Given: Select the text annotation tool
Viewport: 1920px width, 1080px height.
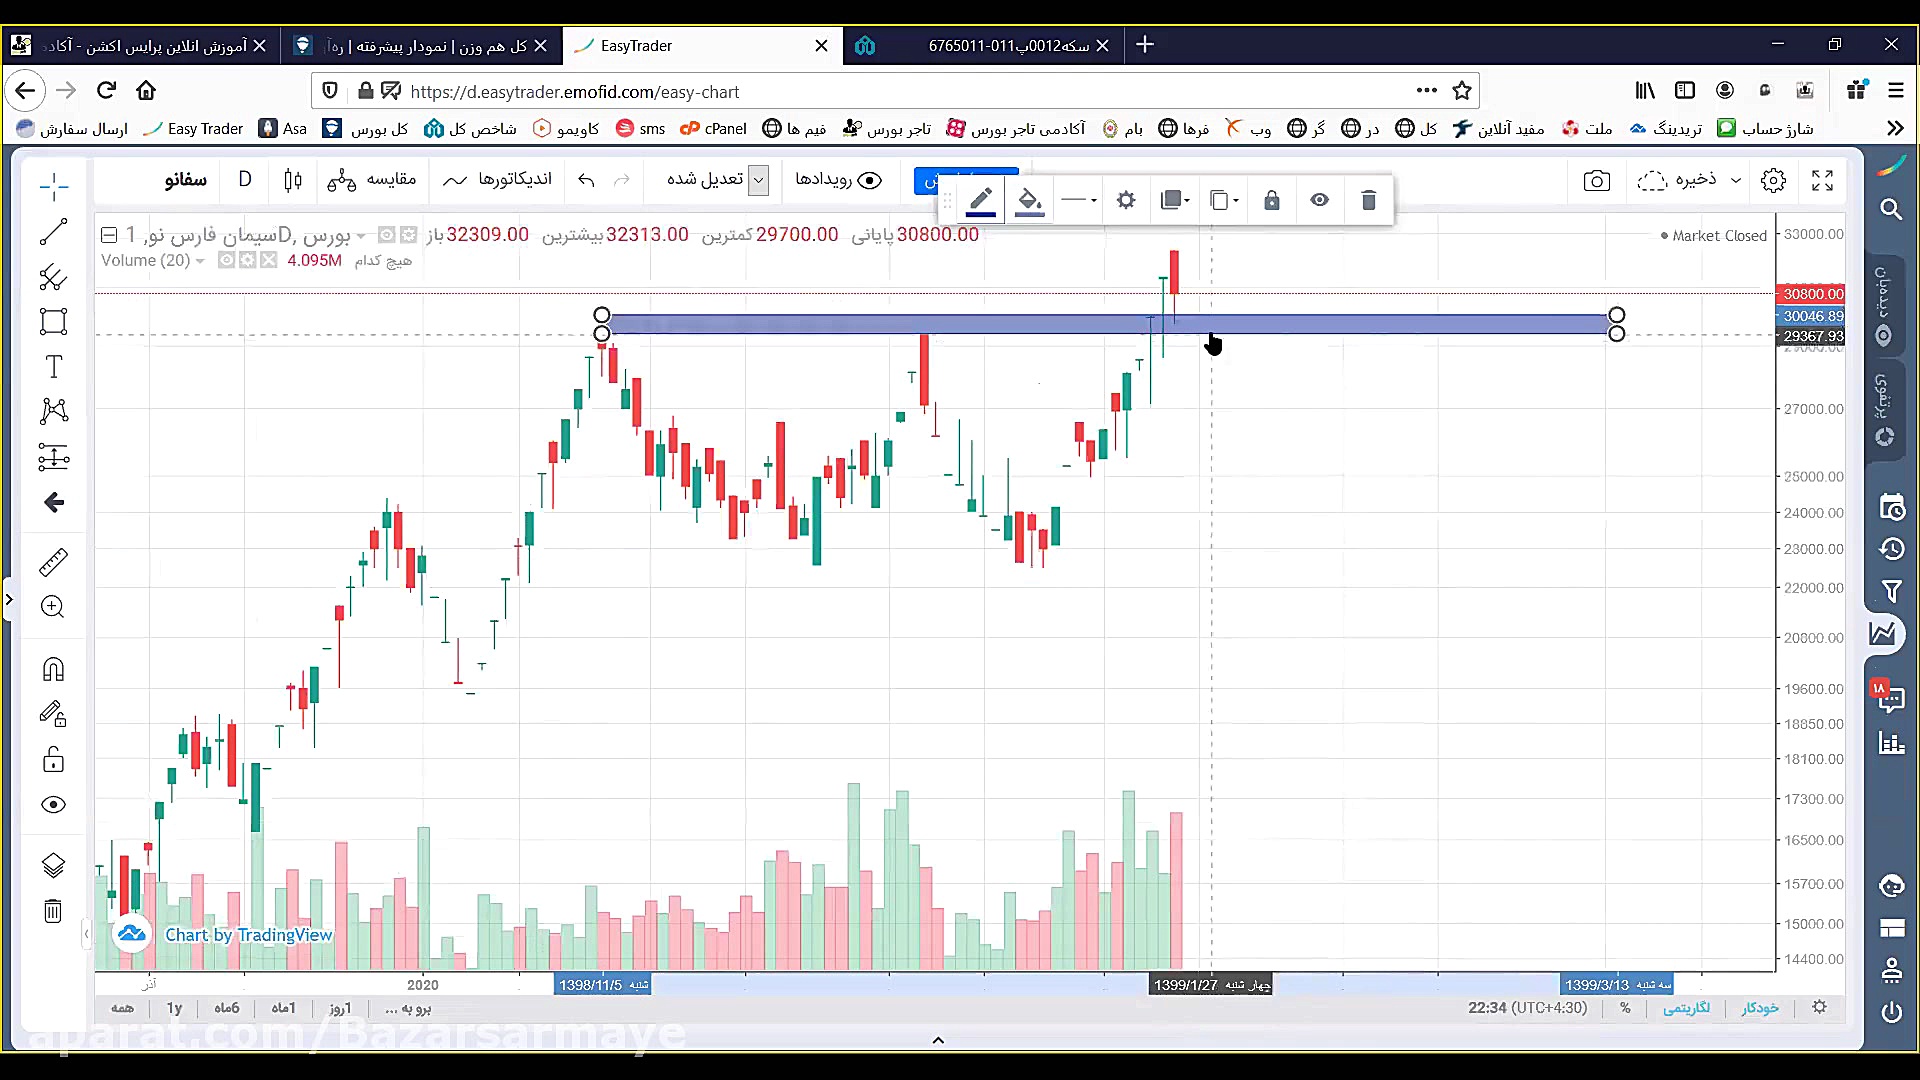Looking at the screenshot, I should tap(54, 367).
